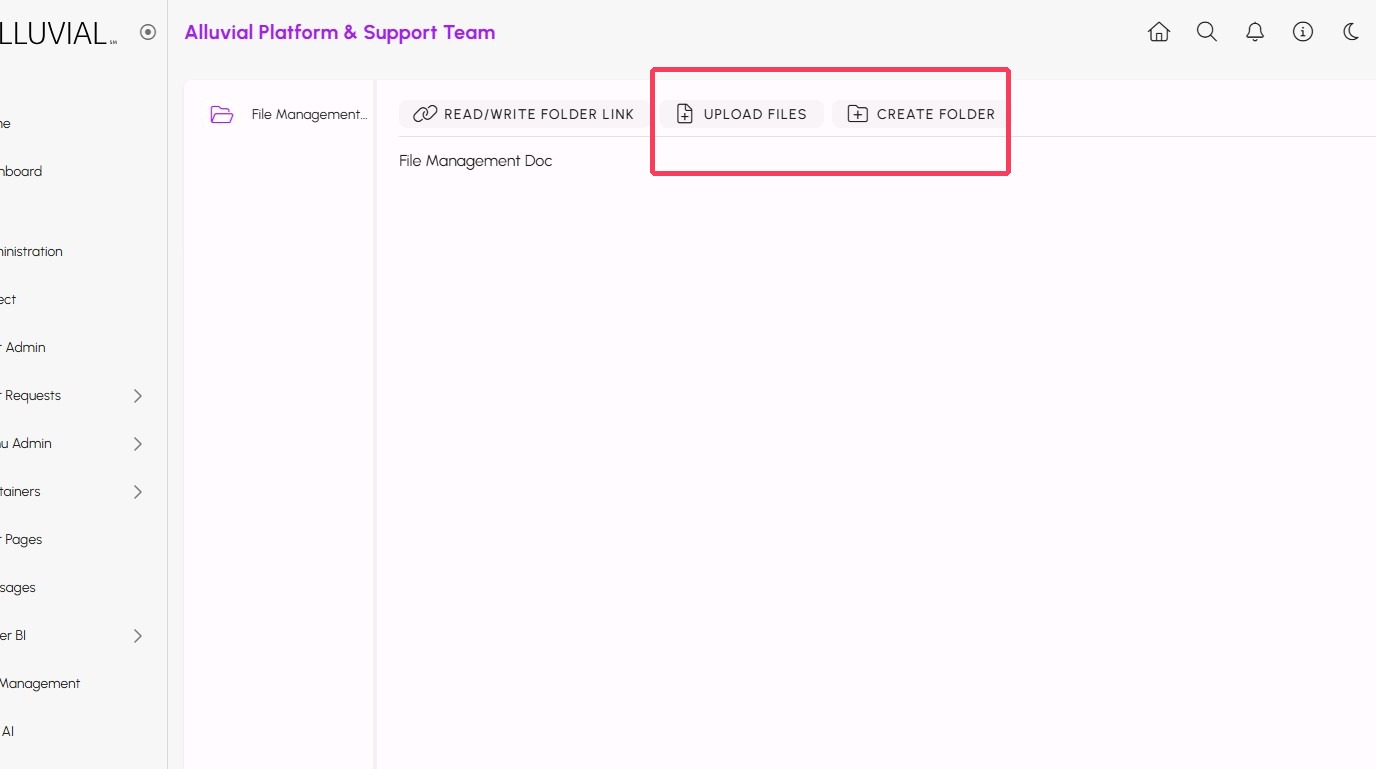This screenshot has height=769, width=1376.
Task: Open the File Management Doc entry
Action: click(x=475, y=161)
